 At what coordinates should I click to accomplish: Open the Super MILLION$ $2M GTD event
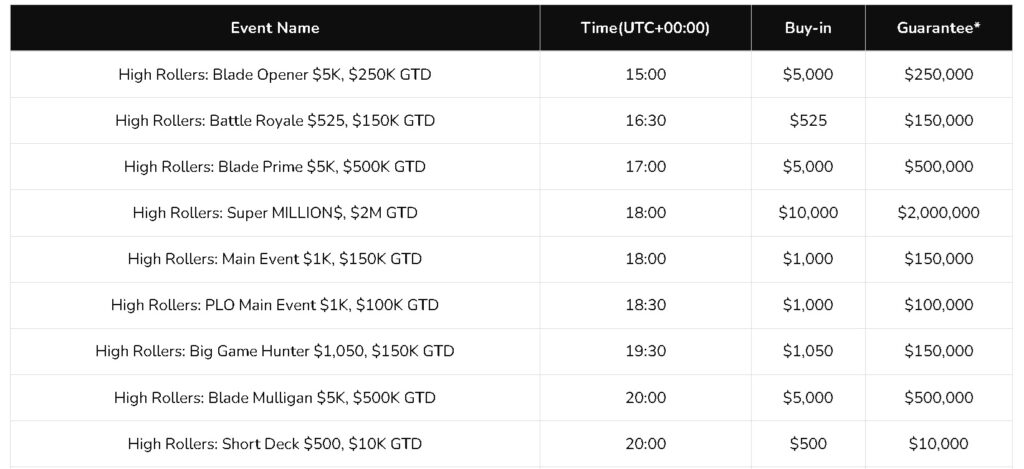pos(275,213)
